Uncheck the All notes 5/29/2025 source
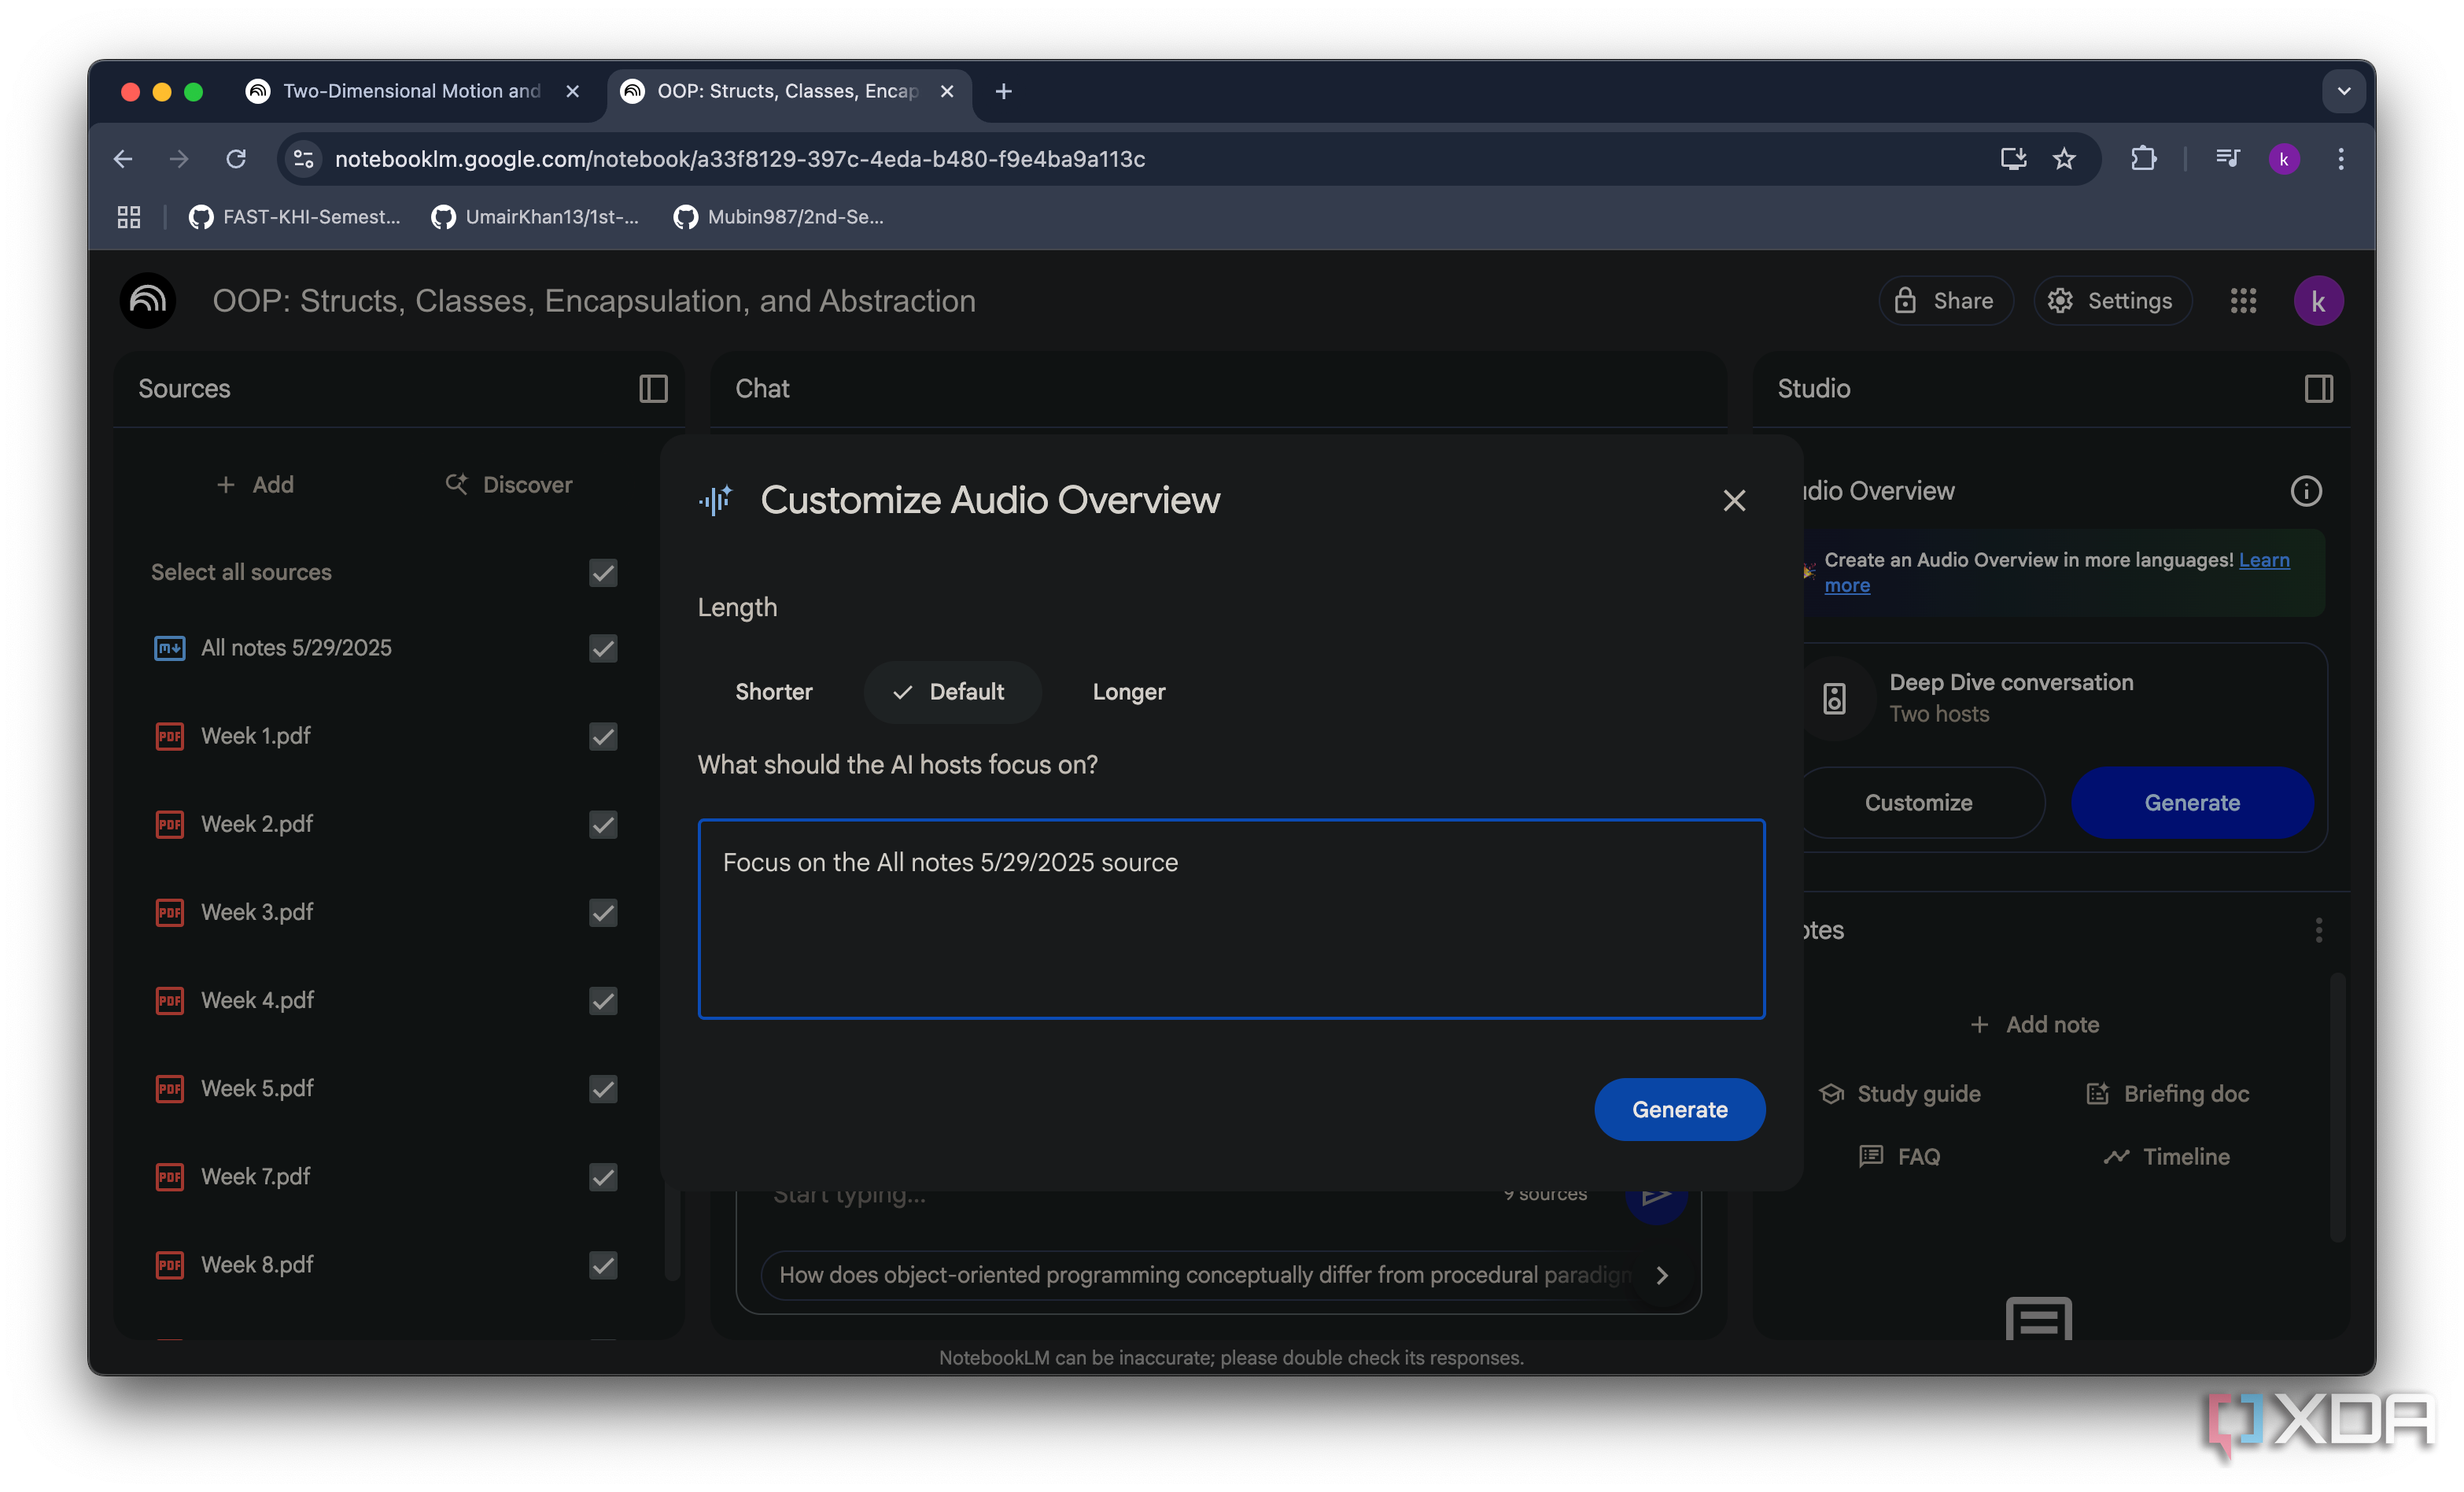Viewport: 2464px width, 1492px height. [603, 648]
